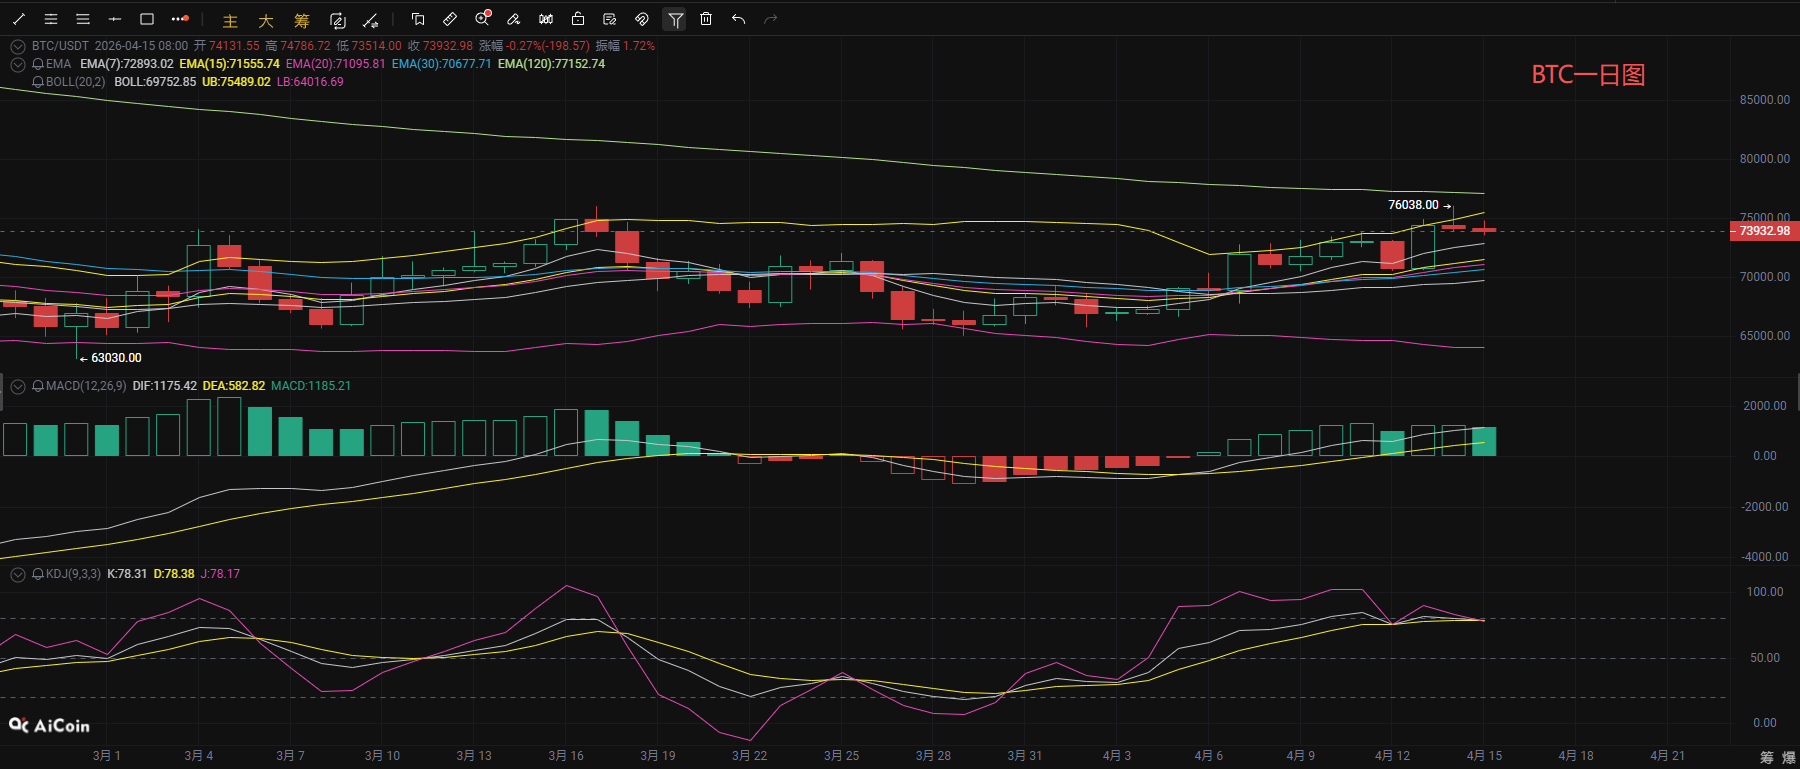Select the 筹 toolbar tab

302,20
